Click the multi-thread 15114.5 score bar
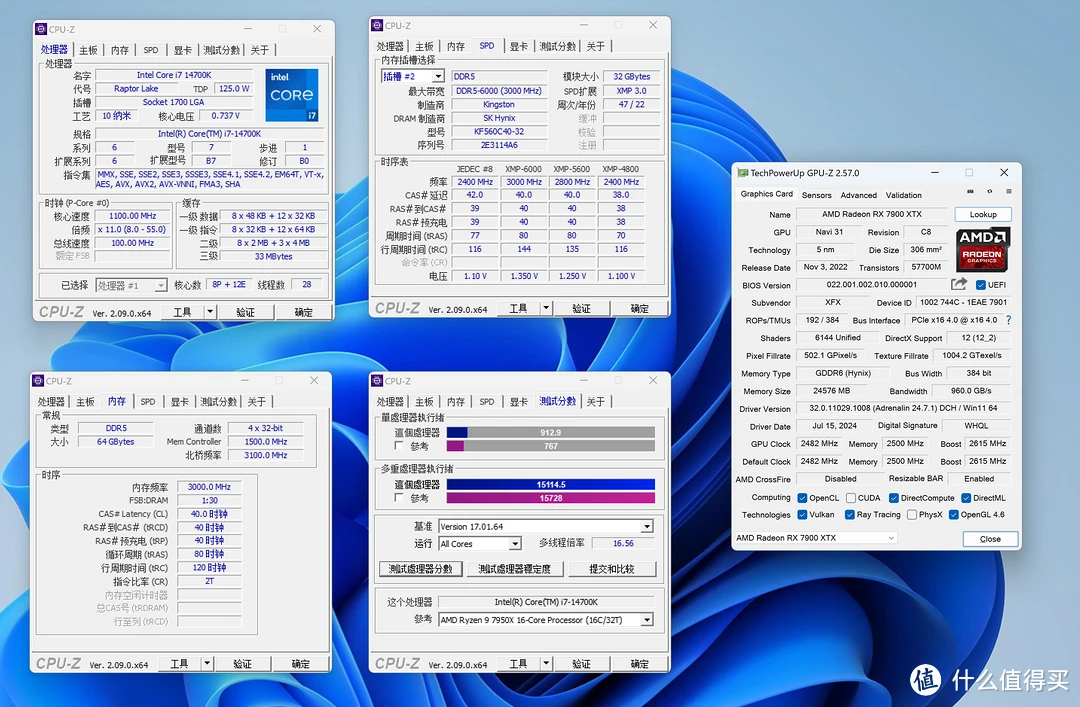 [x=550, y=484]
